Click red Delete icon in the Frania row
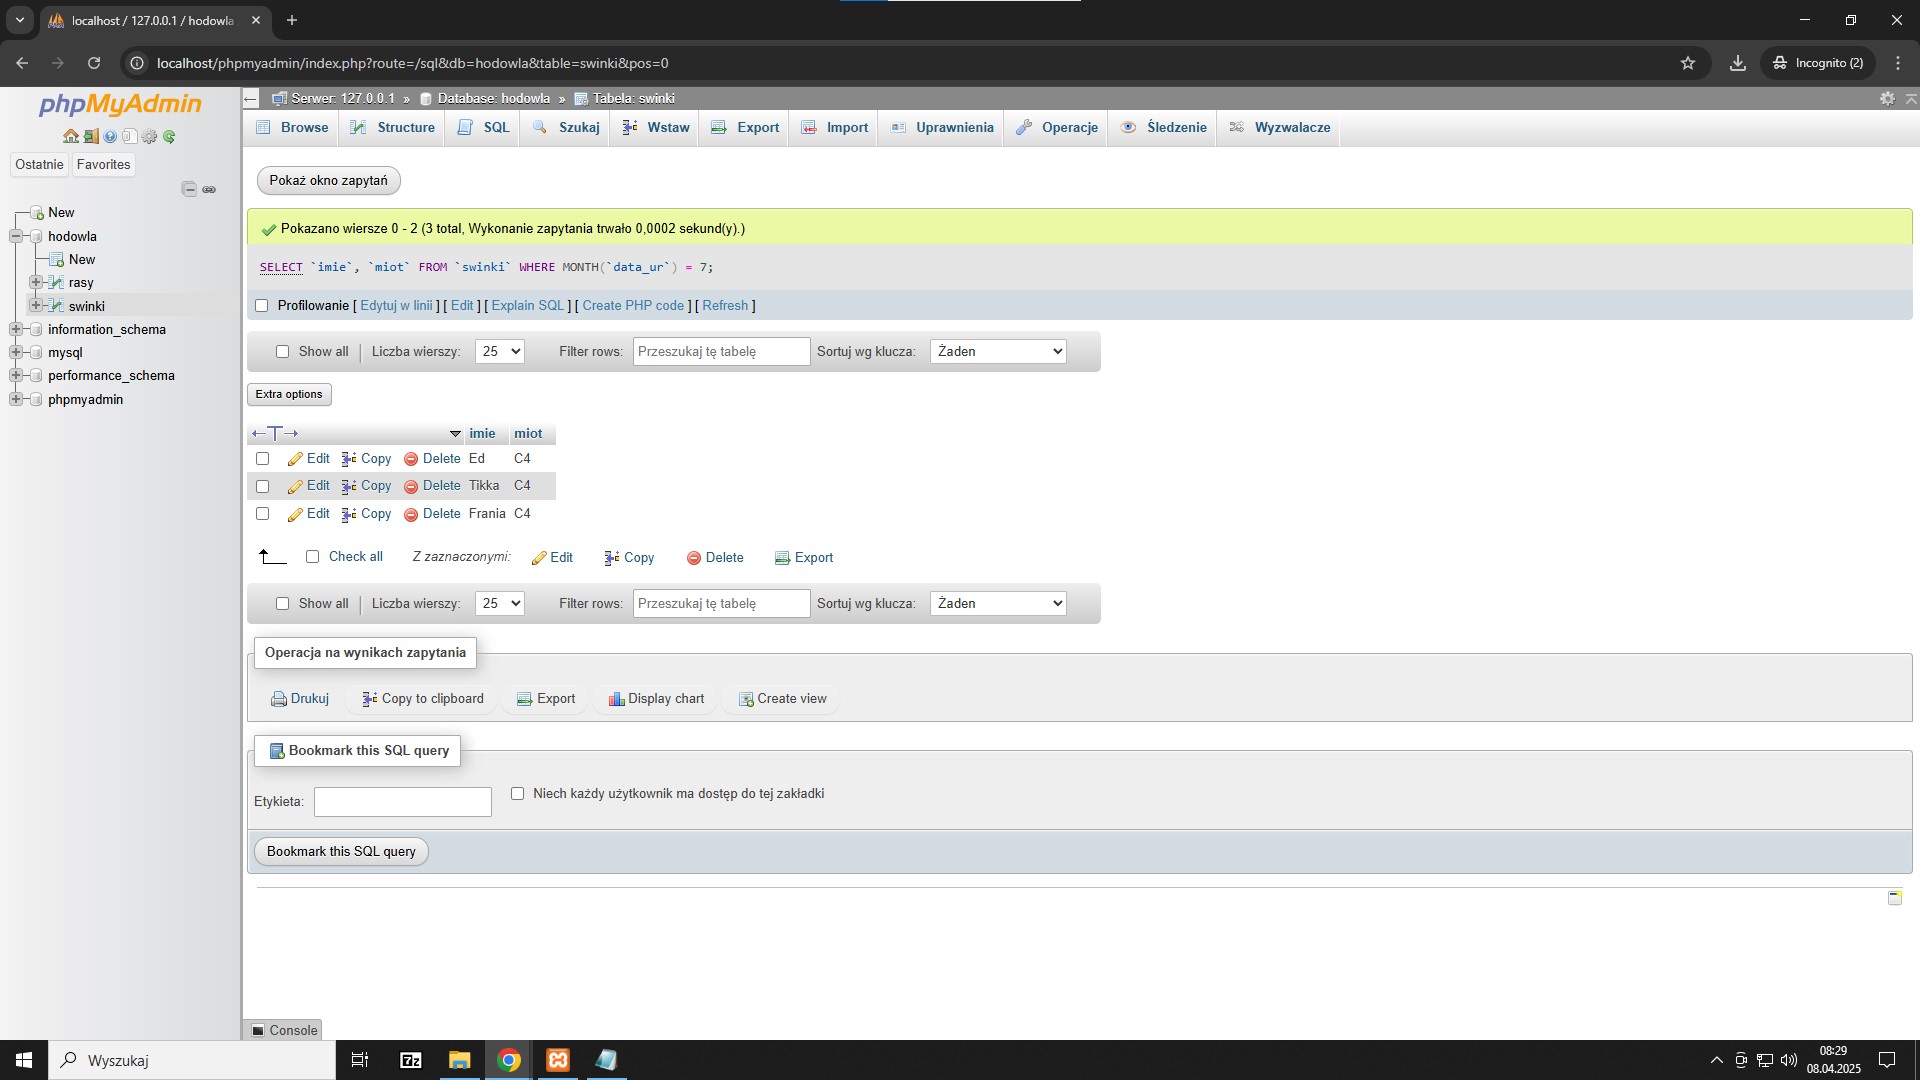Viewport: 1920px width, 1080px height. (x=411, y=514)
